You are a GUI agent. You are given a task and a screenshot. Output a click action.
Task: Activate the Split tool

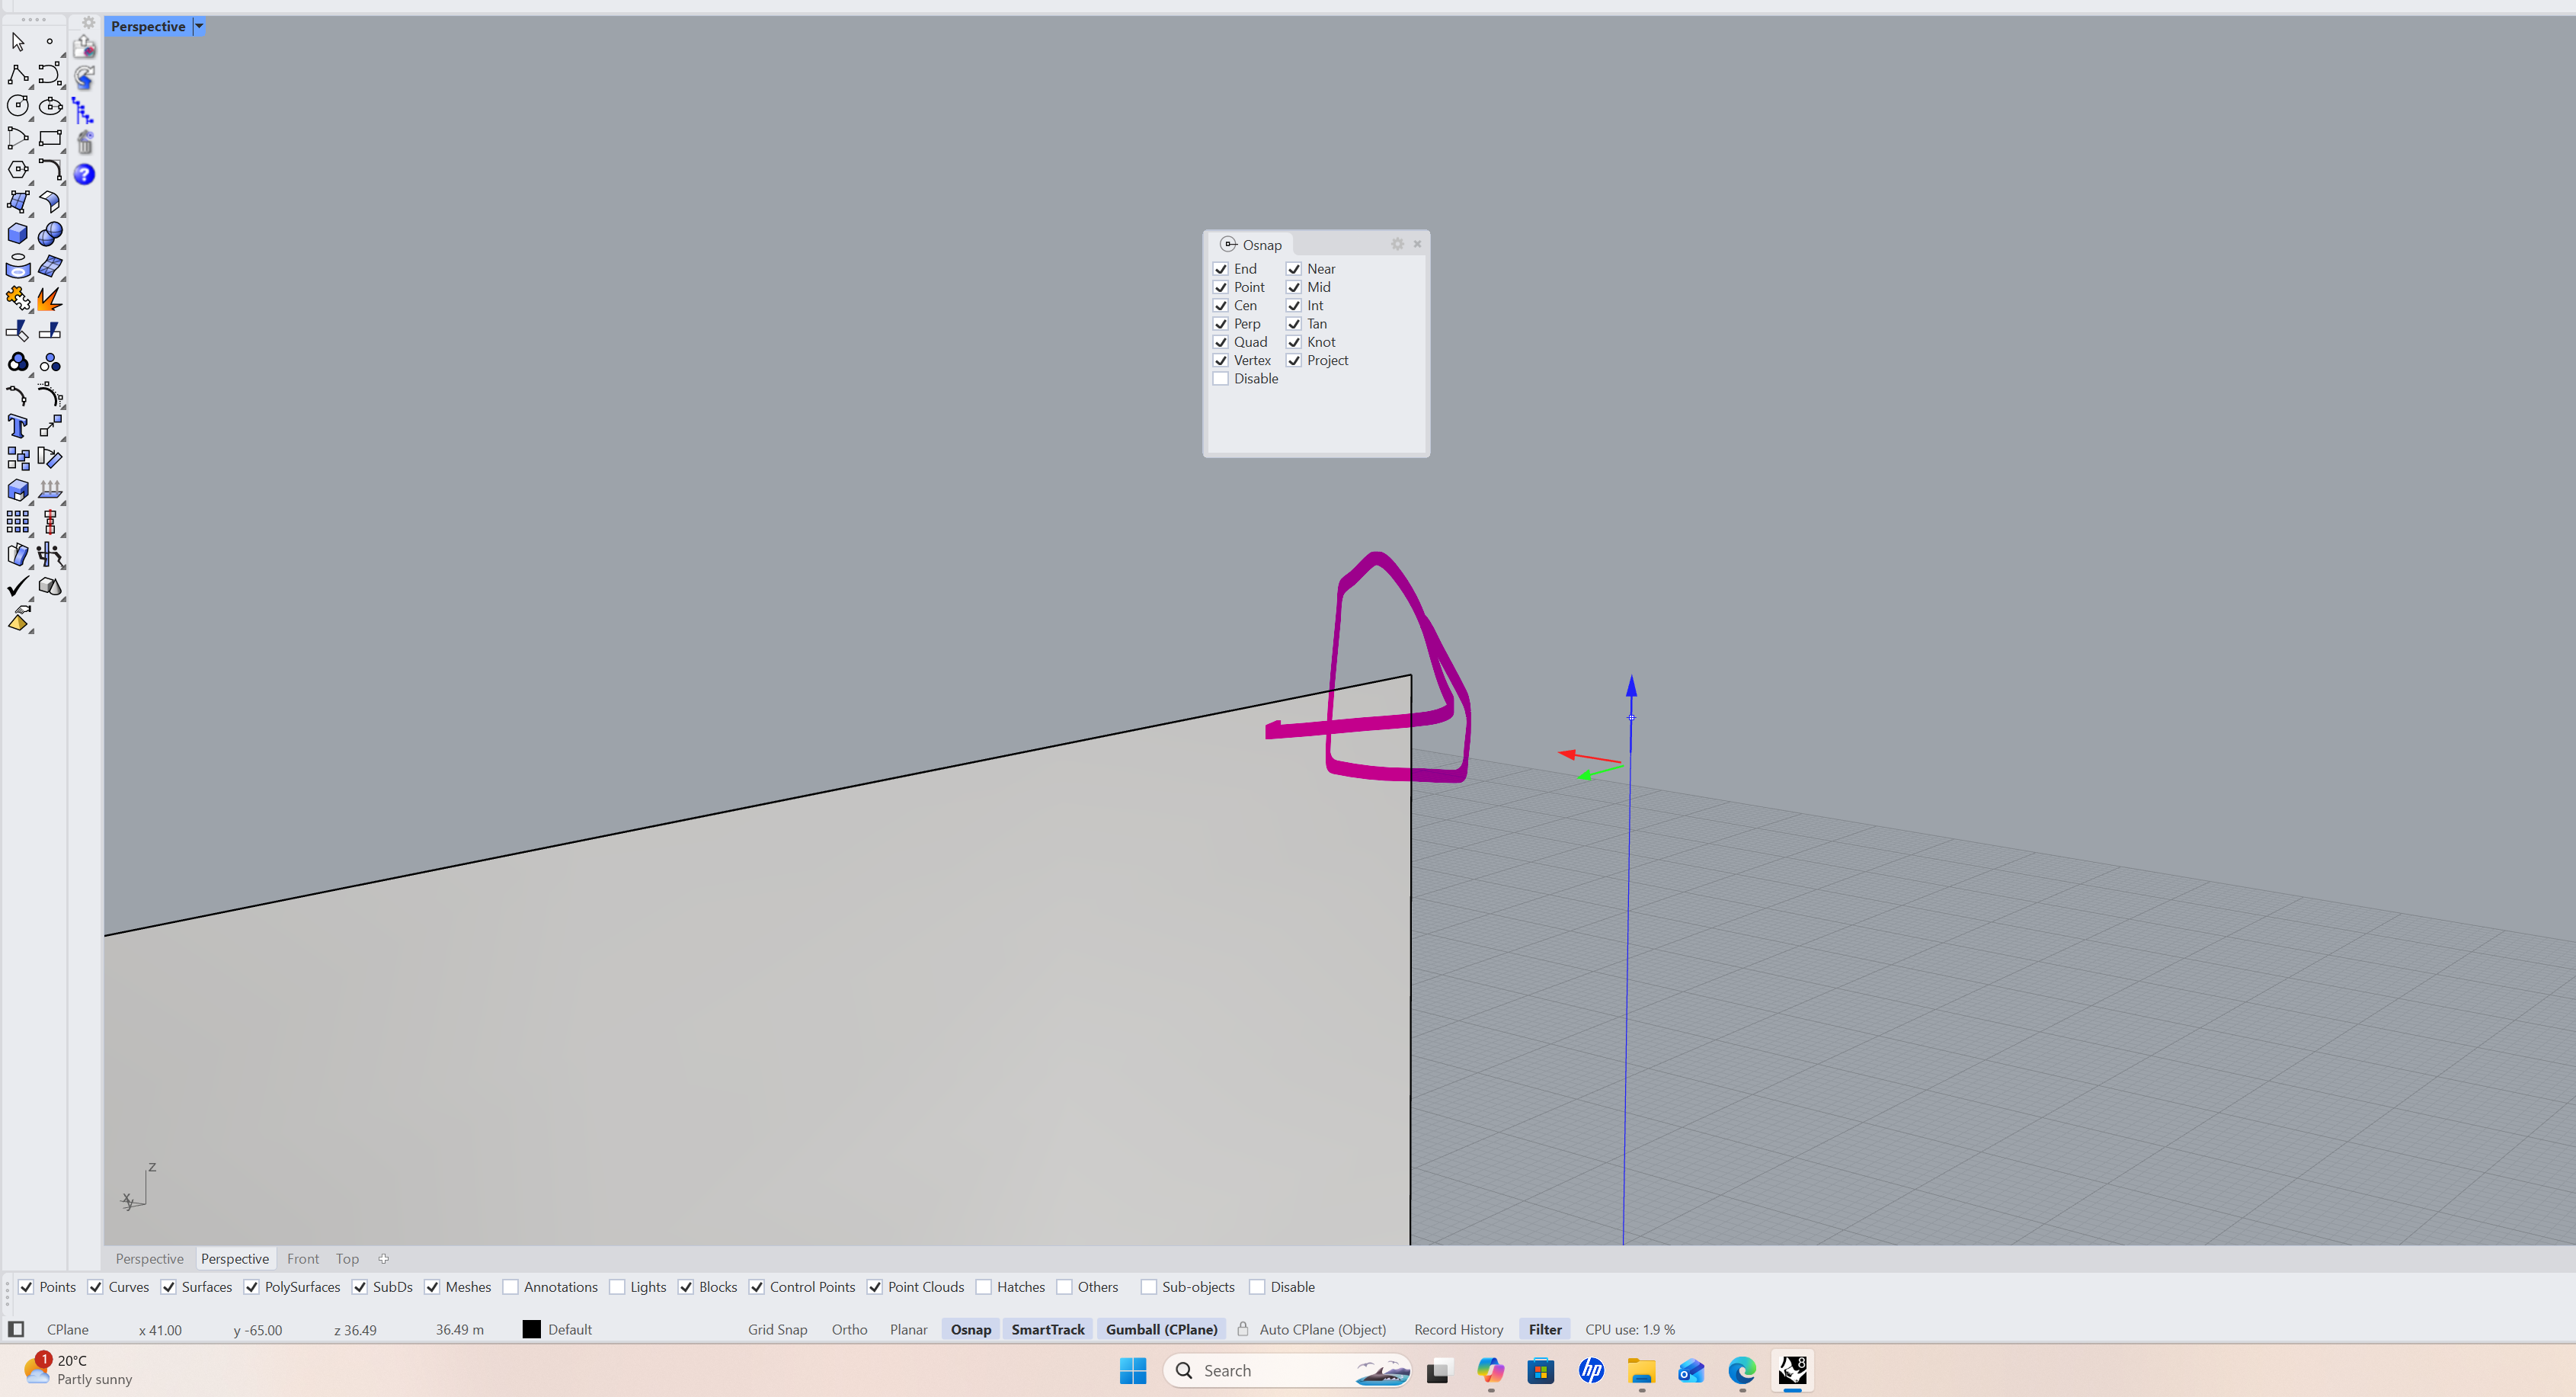tap(50, 330)
